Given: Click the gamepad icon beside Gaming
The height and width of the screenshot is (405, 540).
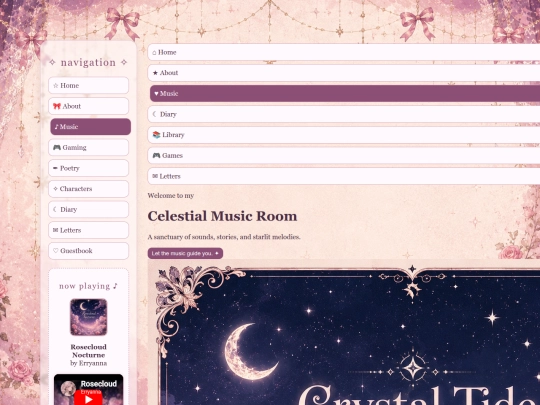Looking at the screenshot, I should 57,147.
